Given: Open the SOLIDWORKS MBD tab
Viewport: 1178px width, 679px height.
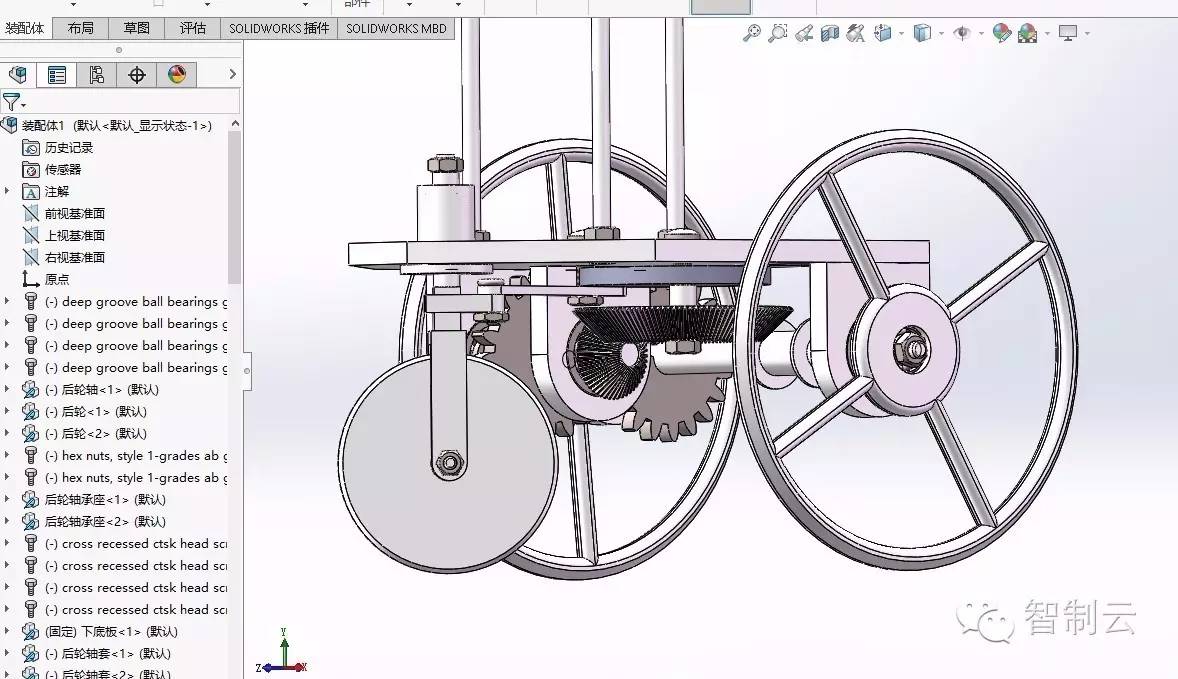Looking at the screenshot, I should coord(396,29).
